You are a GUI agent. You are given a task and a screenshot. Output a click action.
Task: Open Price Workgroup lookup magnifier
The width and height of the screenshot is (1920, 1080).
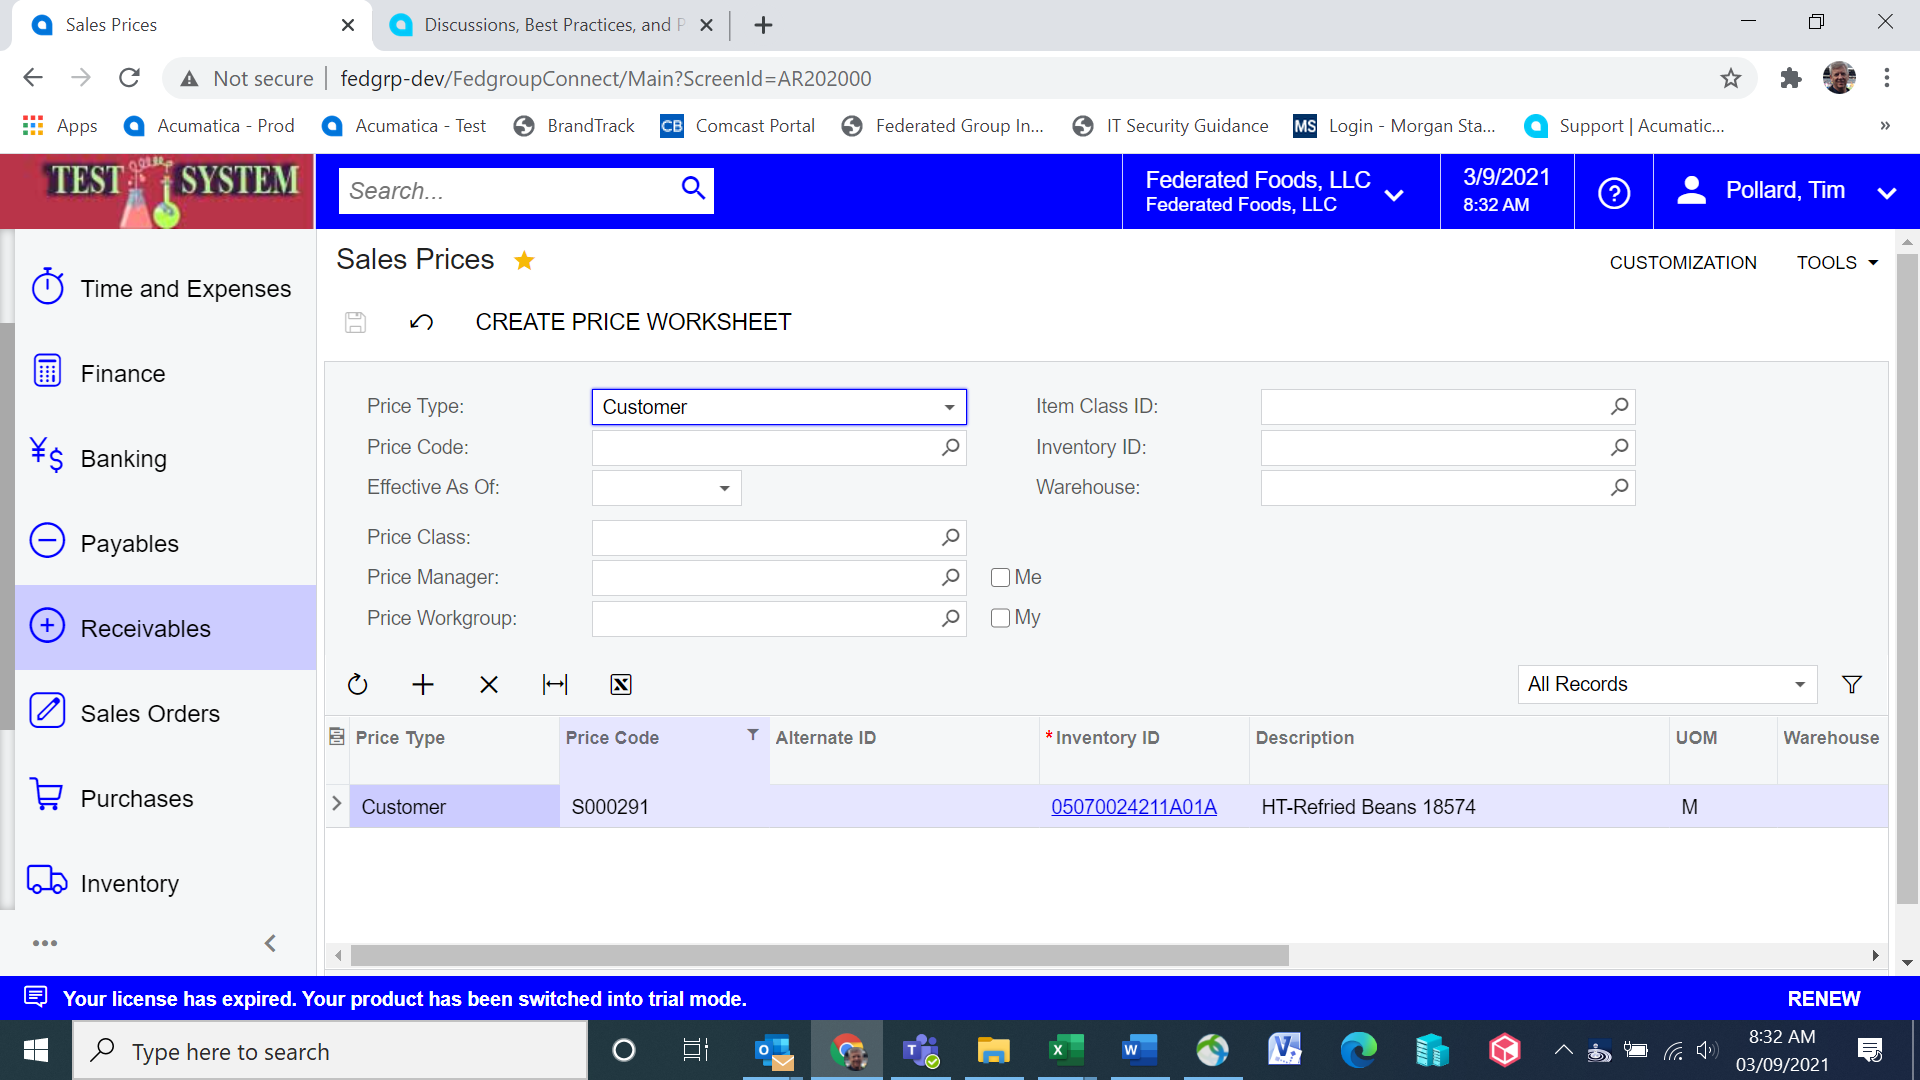pos(950,618)
